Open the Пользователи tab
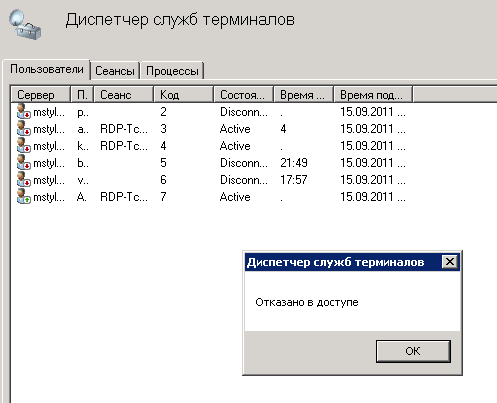Image resolution: width=497 pixels, height=403 pixels. click(x=47, y=69)
